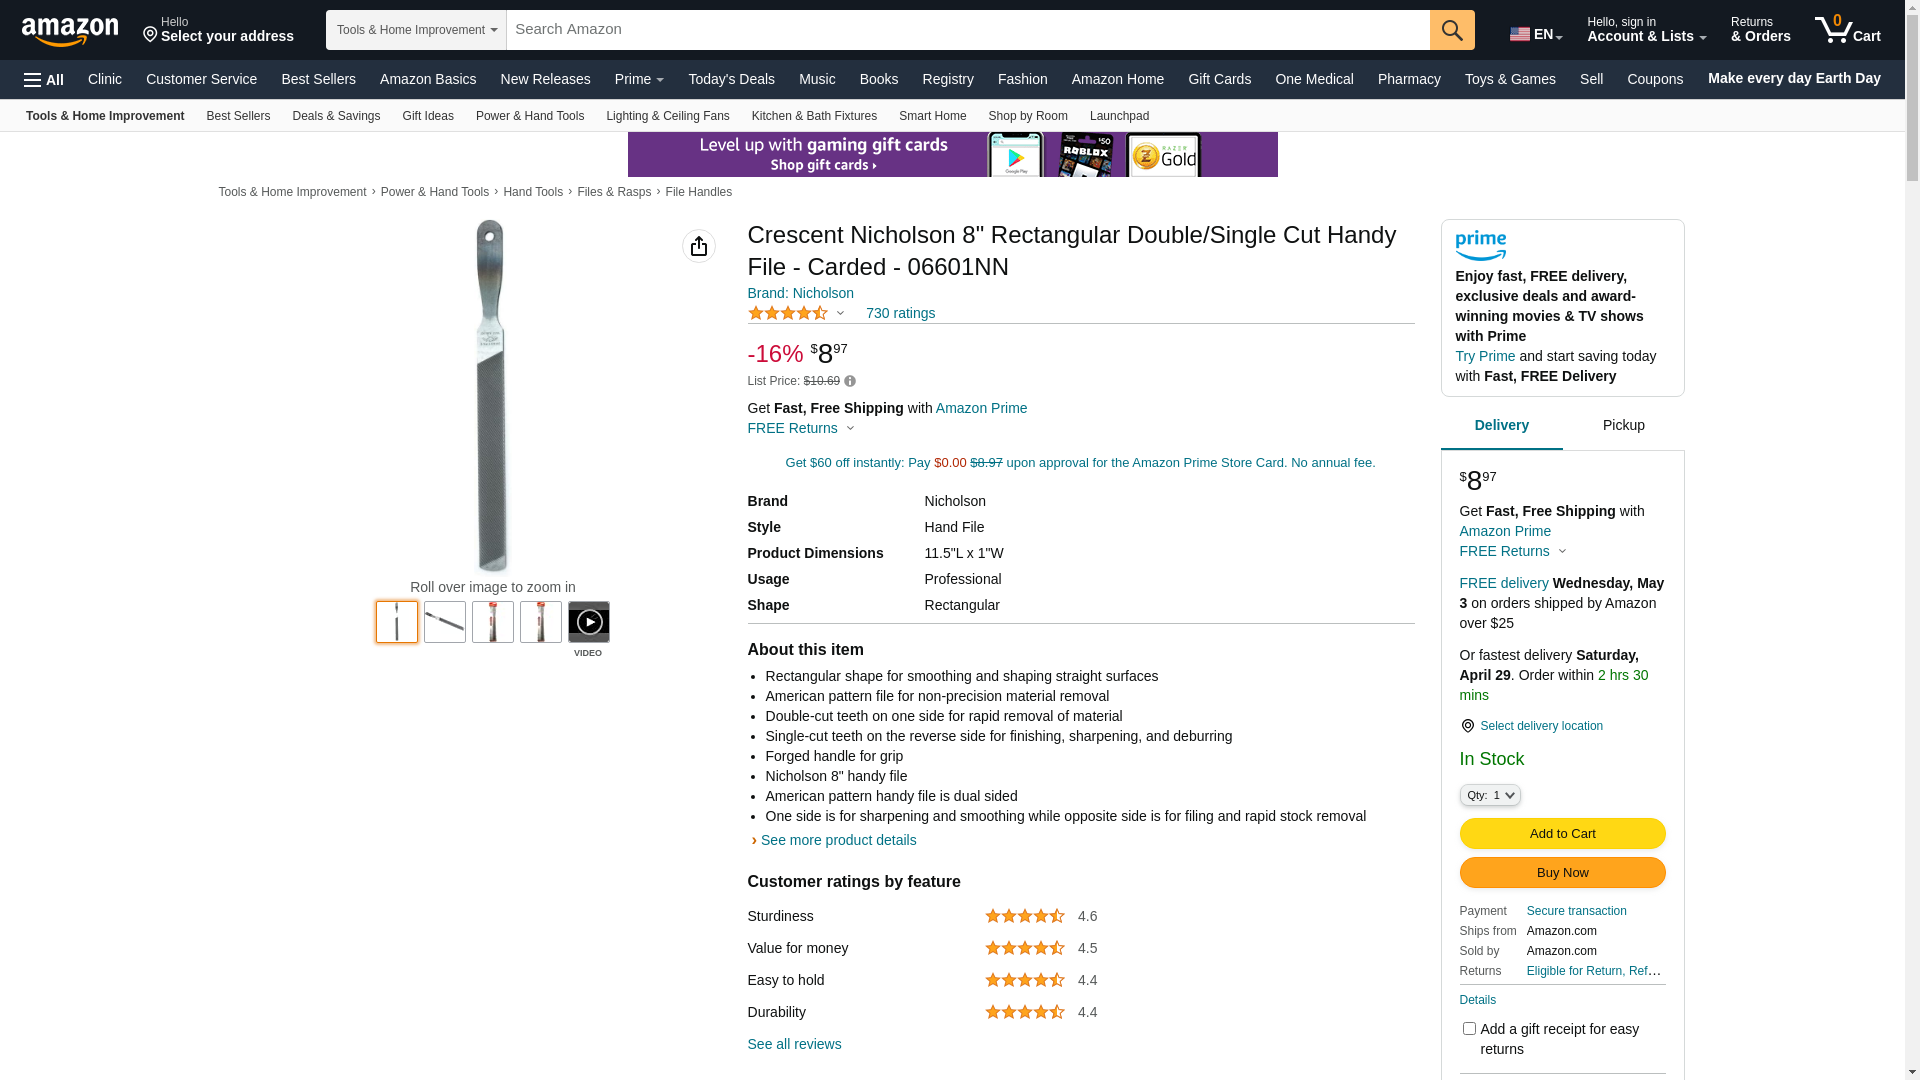Open the Qty quantity dropdown

pos(1489,795)
